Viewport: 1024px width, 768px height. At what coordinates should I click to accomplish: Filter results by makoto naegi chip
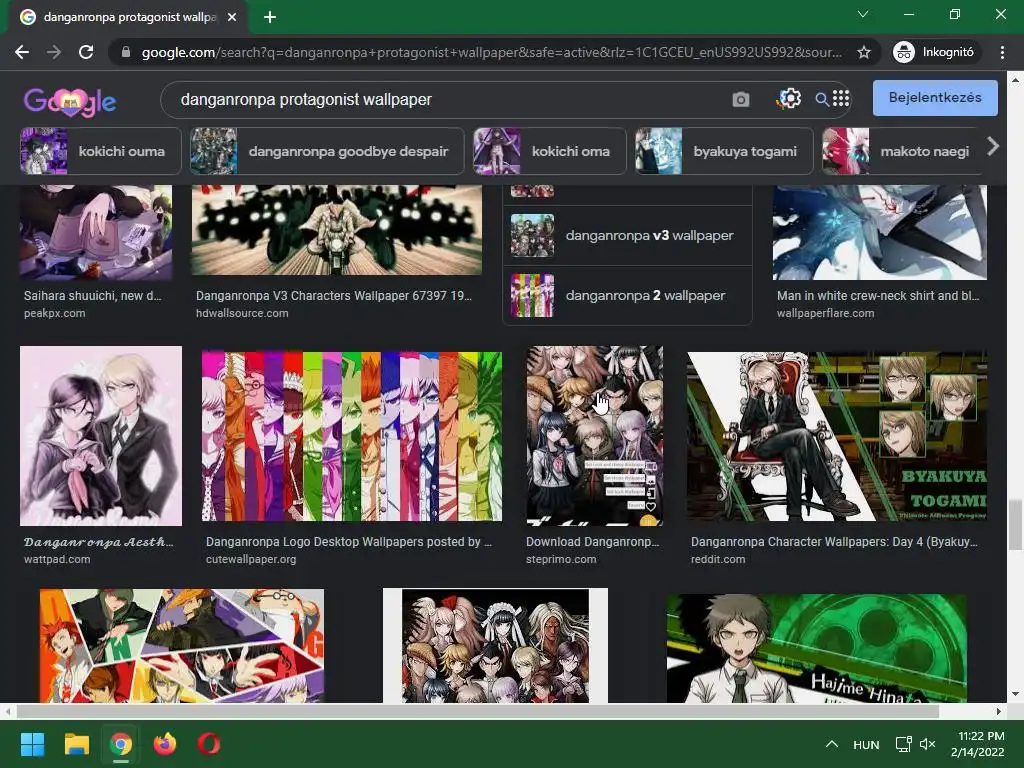click(x=901, y=151)
